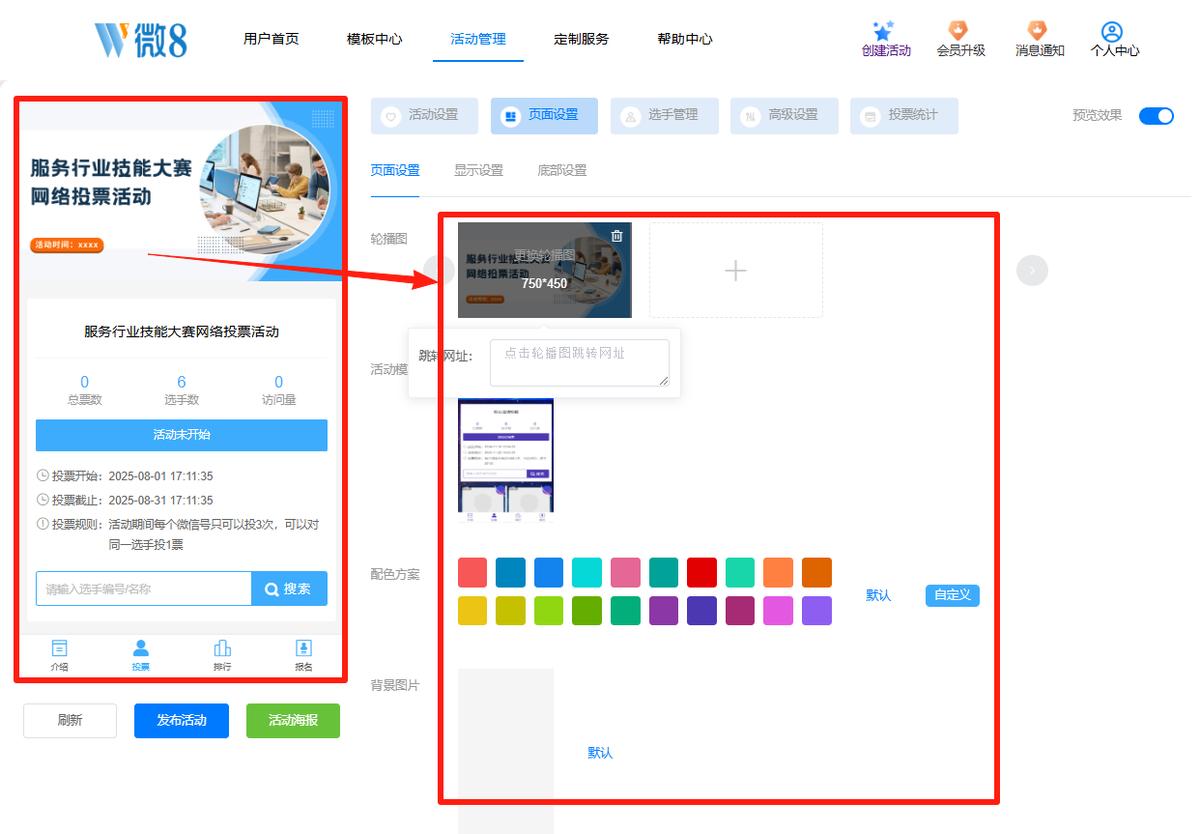Click the right carousel arrow
Image resolution: width=1200 pixels, height=834 pixels.
pyautogui.click(x=1032, y=270)
